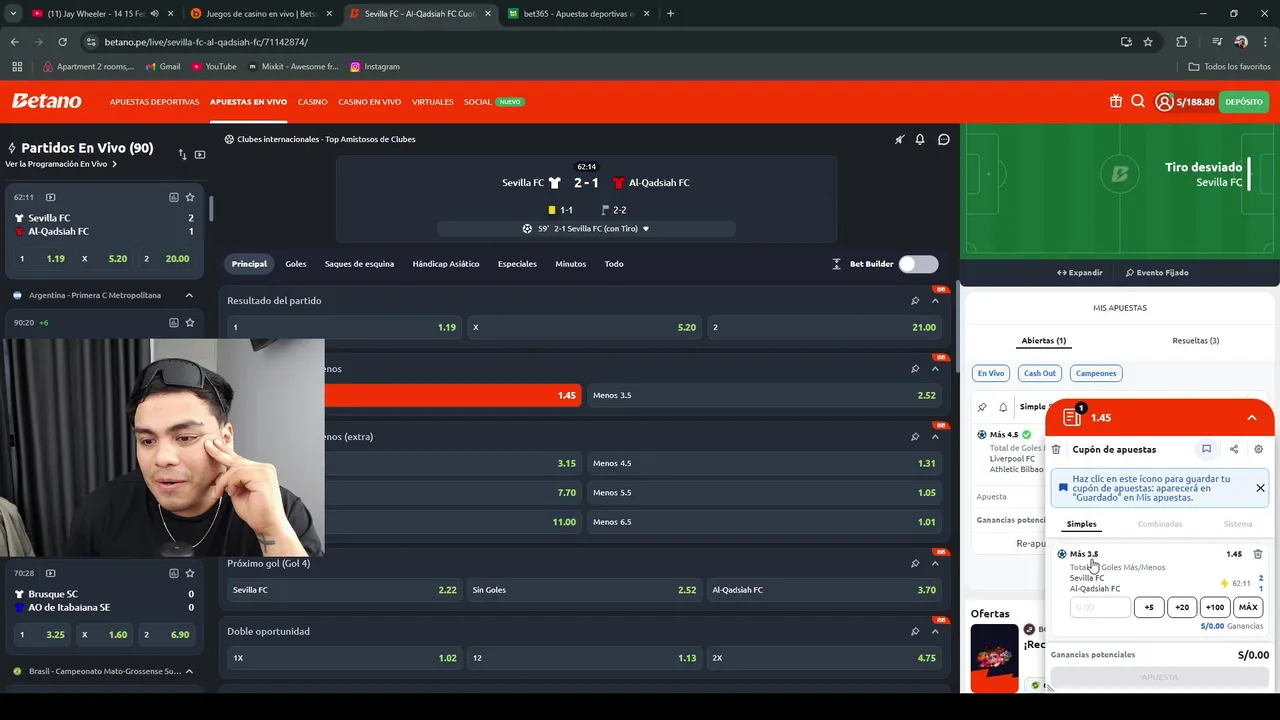Switch to the Goles market tab
This screenshot has width=1280, height=720.
tap(296, 264)
